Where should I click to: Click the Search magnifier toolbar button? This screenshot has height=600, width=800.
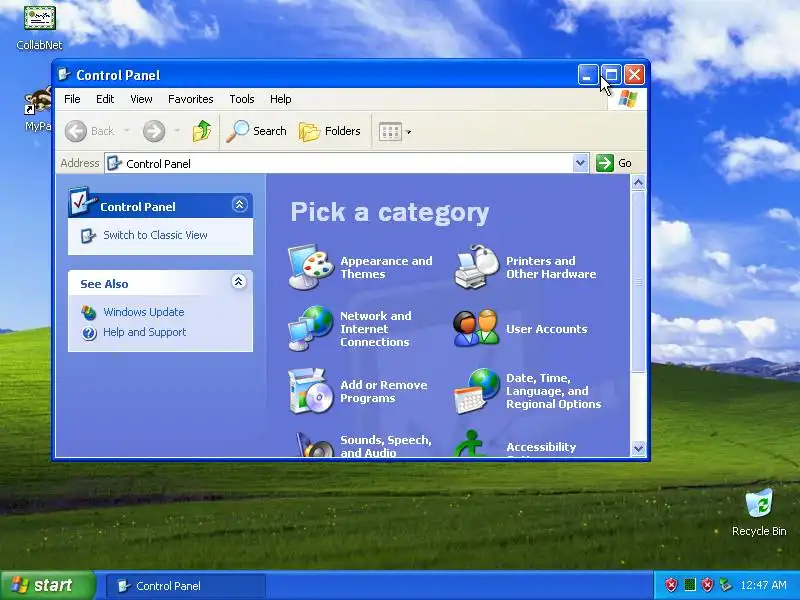(x=257, y=131)
